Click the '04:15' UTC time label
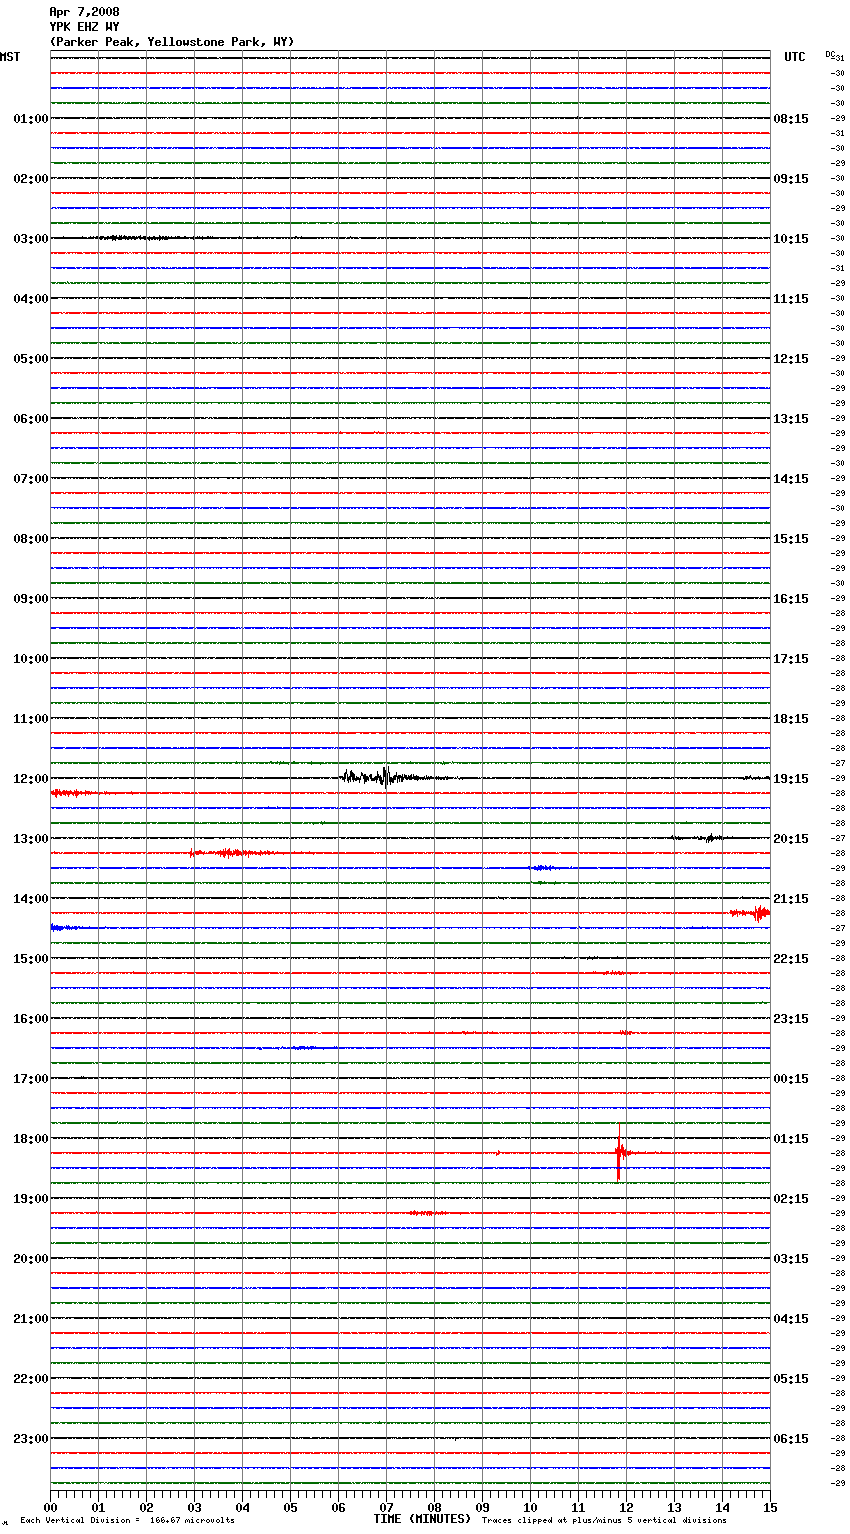This screenshot has height=1534, width=850. [x=791, y=1319]
